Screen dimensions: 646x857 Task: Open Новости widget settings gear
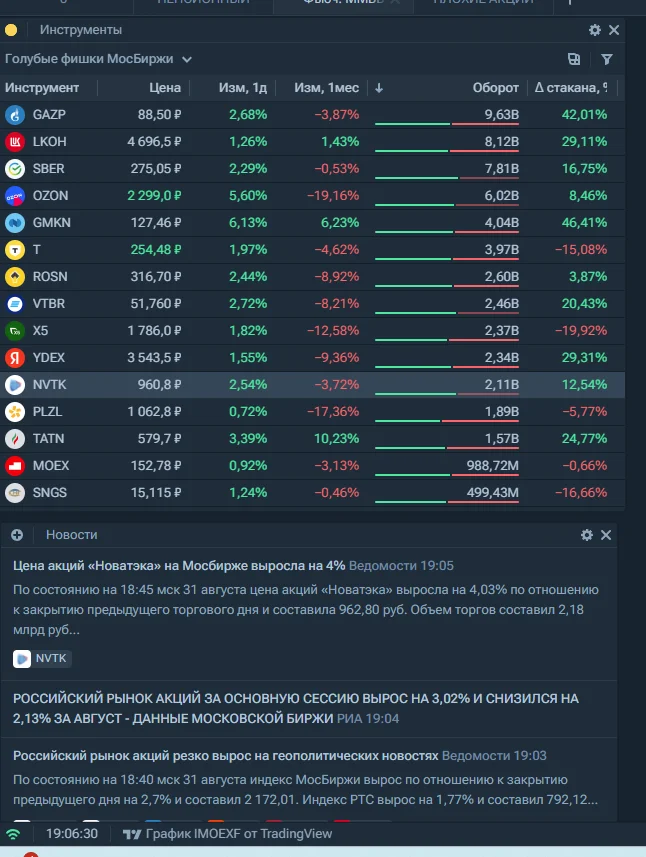[586, 535]
